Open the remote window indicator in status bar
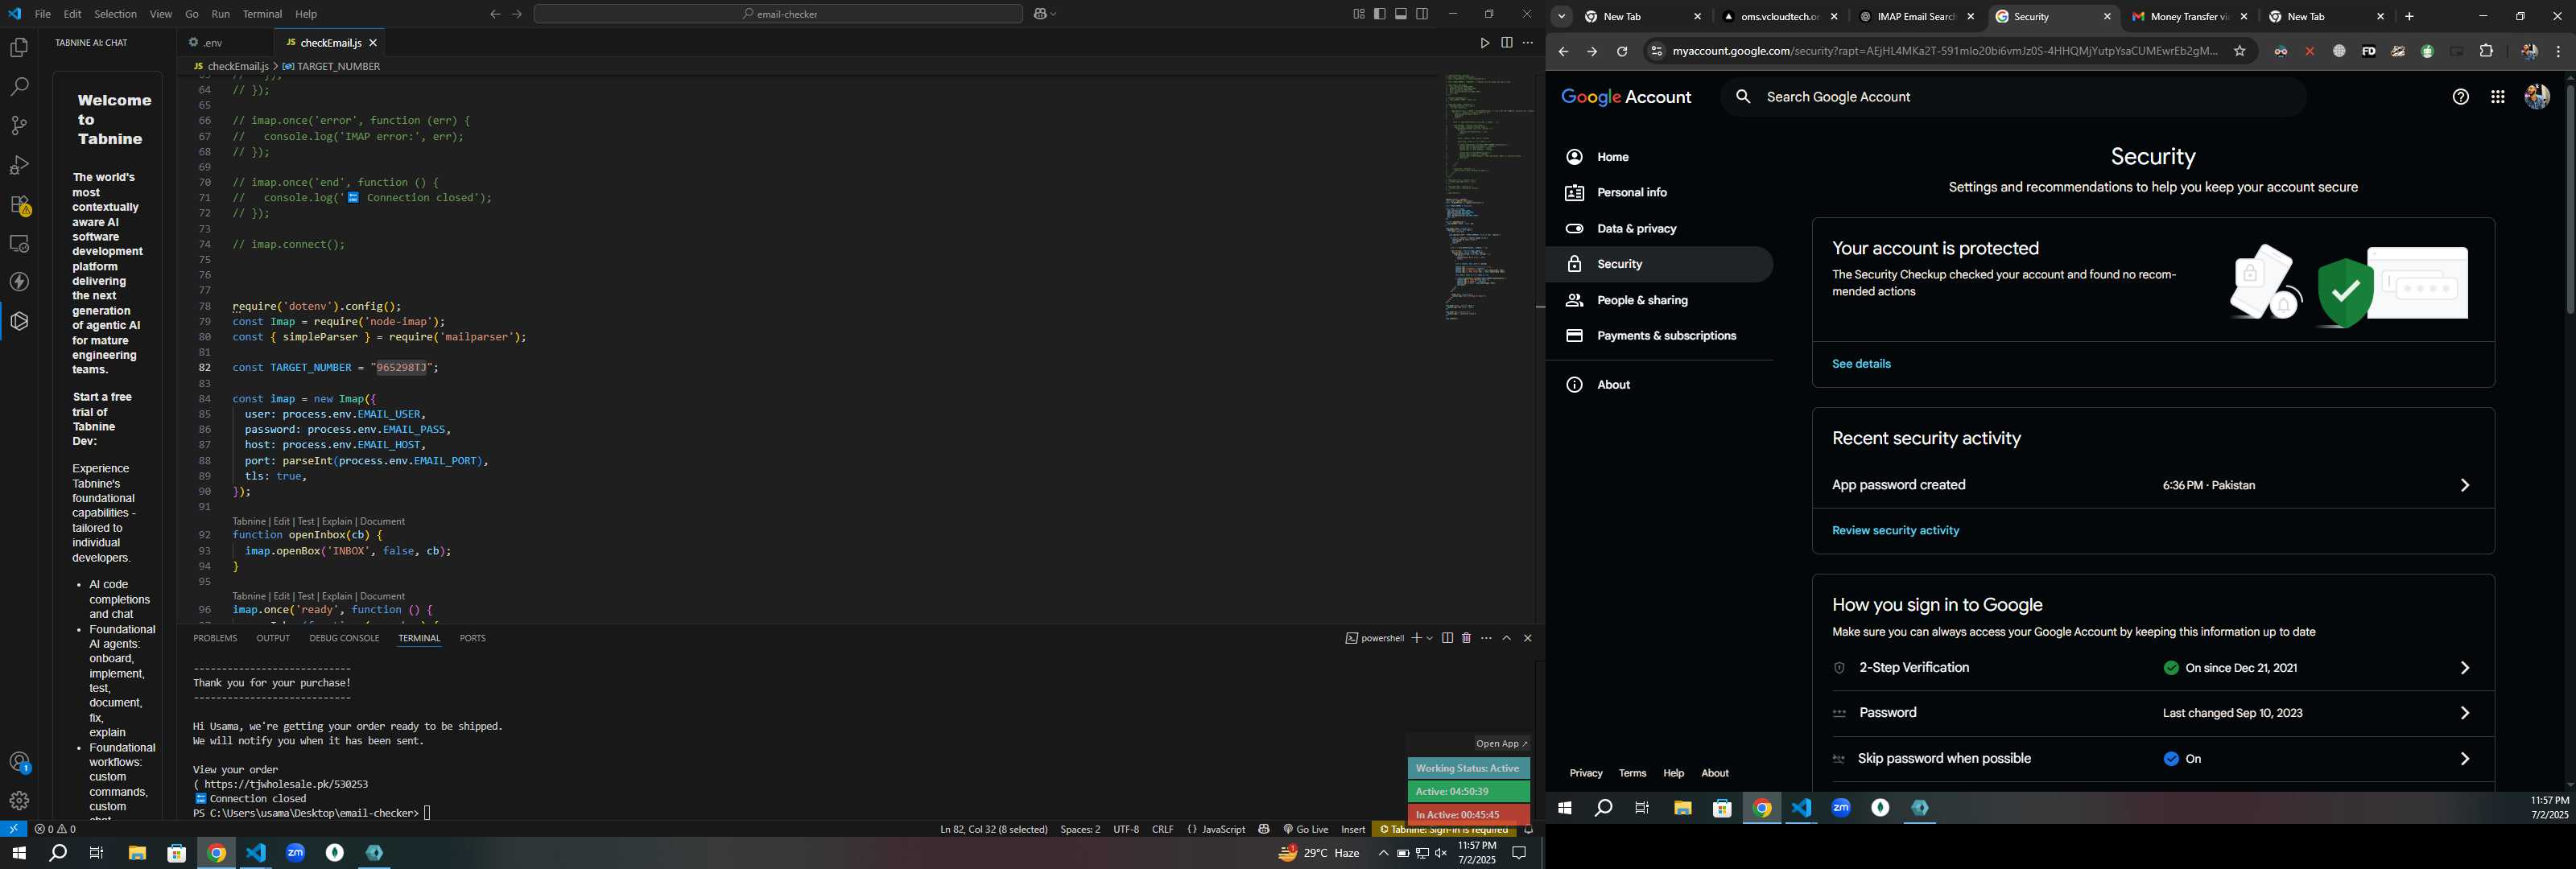The width and height of the screenshot is (2576, 869). click(x=13, y=829)
